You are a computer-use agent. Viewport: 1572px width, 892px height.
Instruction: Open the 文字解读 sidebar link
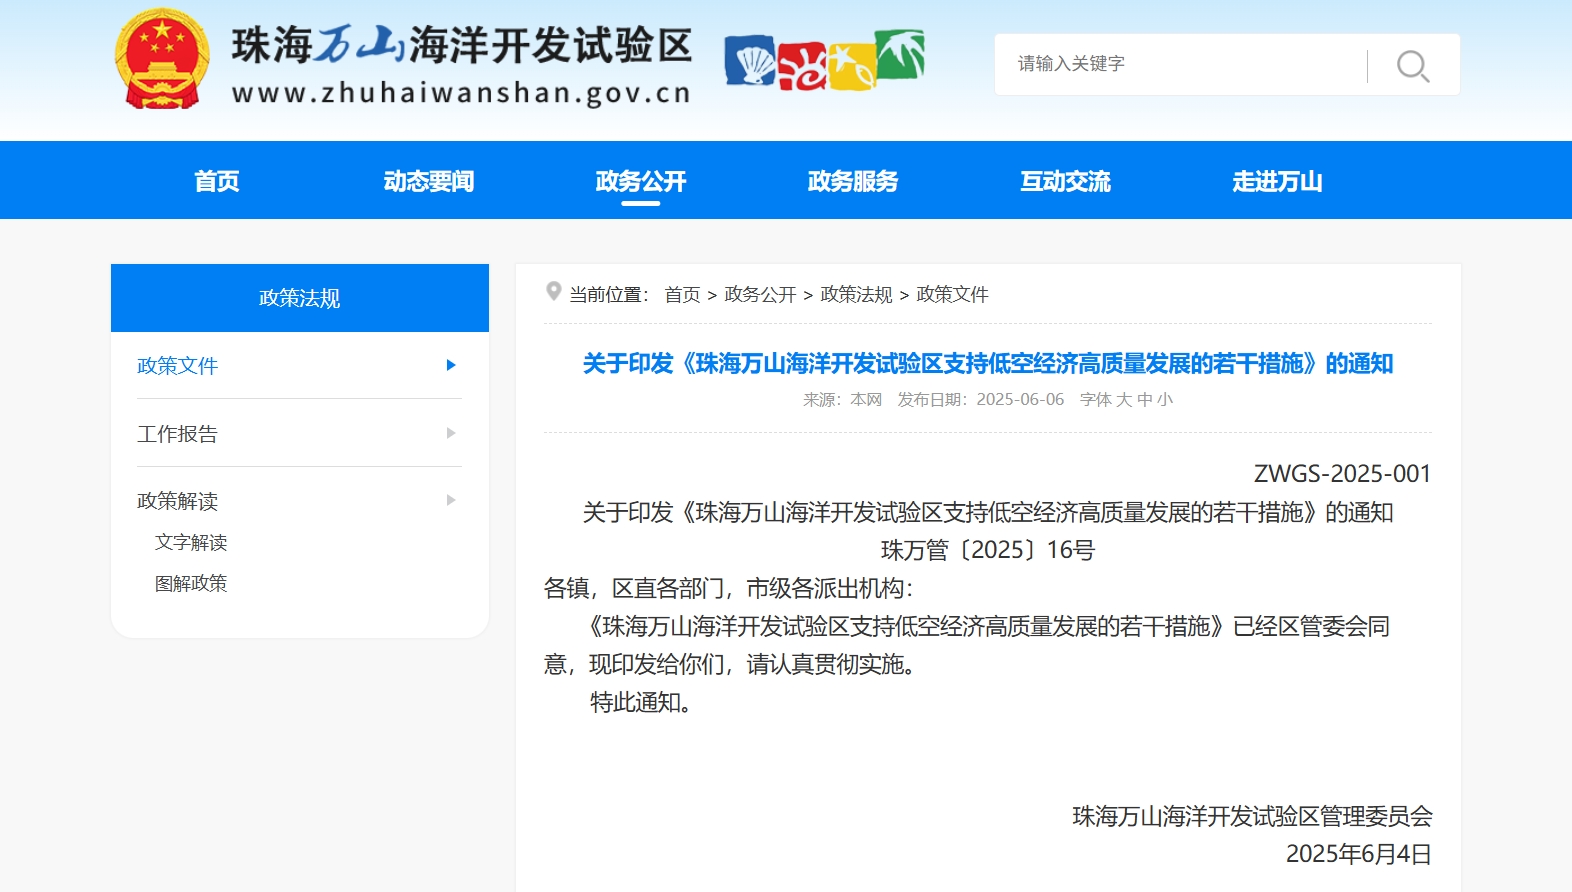(x=191, y=542)
